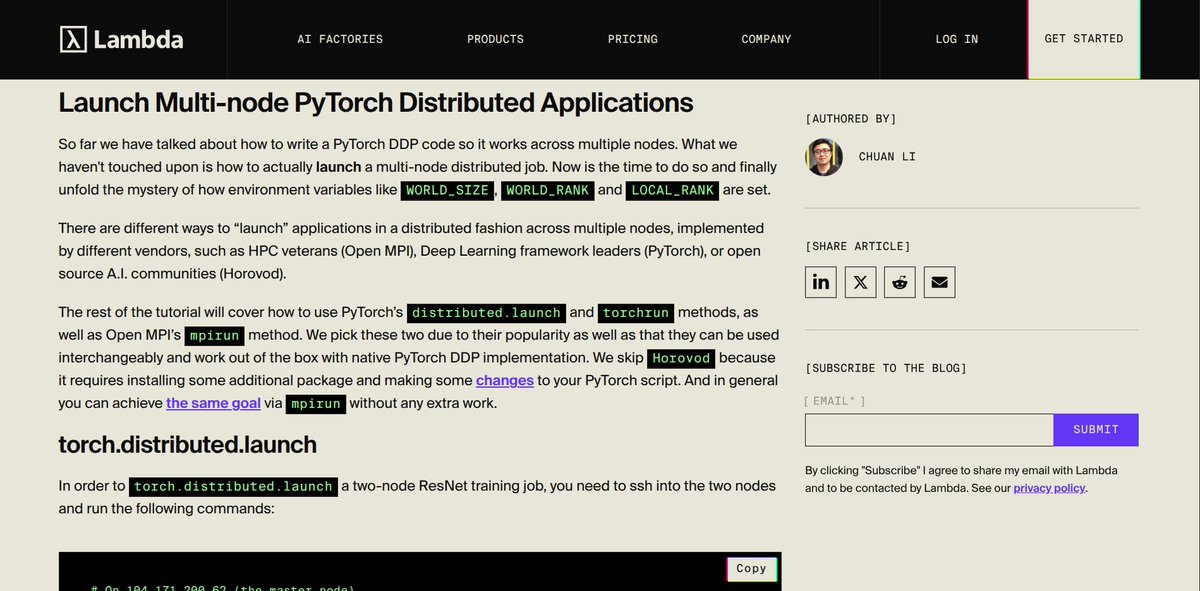
Task: Click the Get Started button
Action: [1084, 39]
